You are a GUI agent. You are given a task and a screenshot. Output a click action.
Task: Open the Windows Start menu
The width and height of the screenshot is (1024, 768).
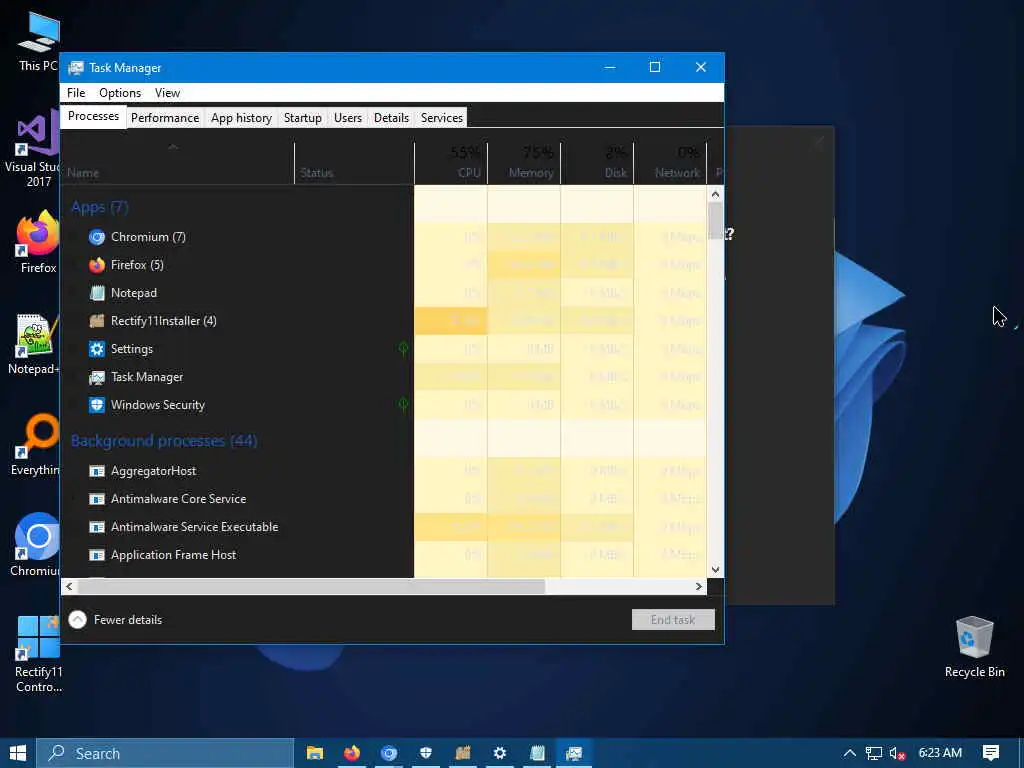[18, 753]
